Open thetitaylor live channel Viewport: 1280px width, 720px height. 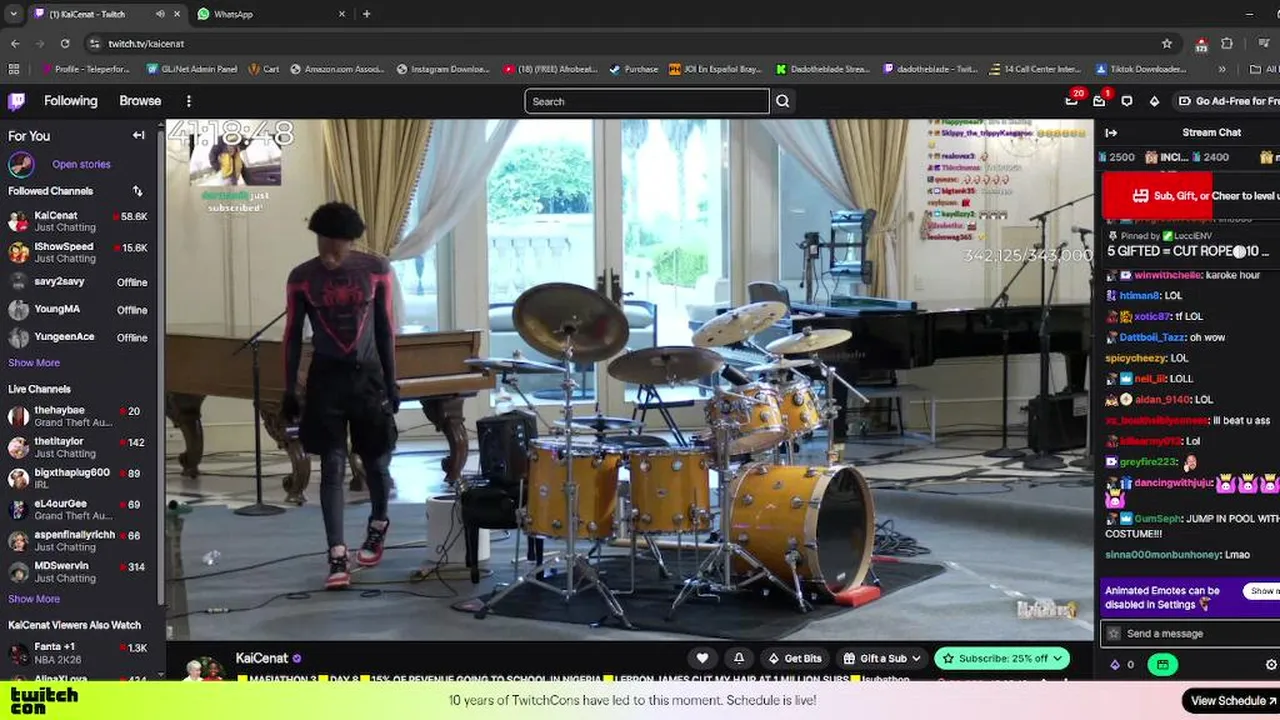(x=78, y=447)
